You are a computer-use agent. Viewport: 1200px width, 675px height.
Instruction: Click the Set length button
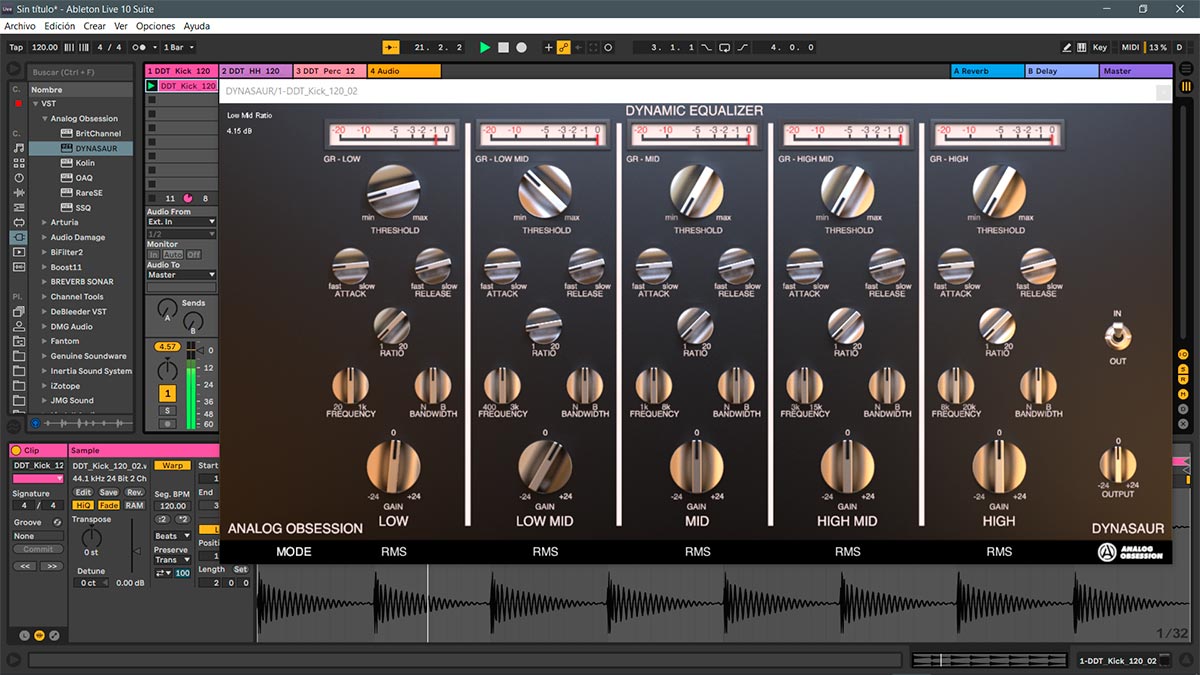pos(240,569)
